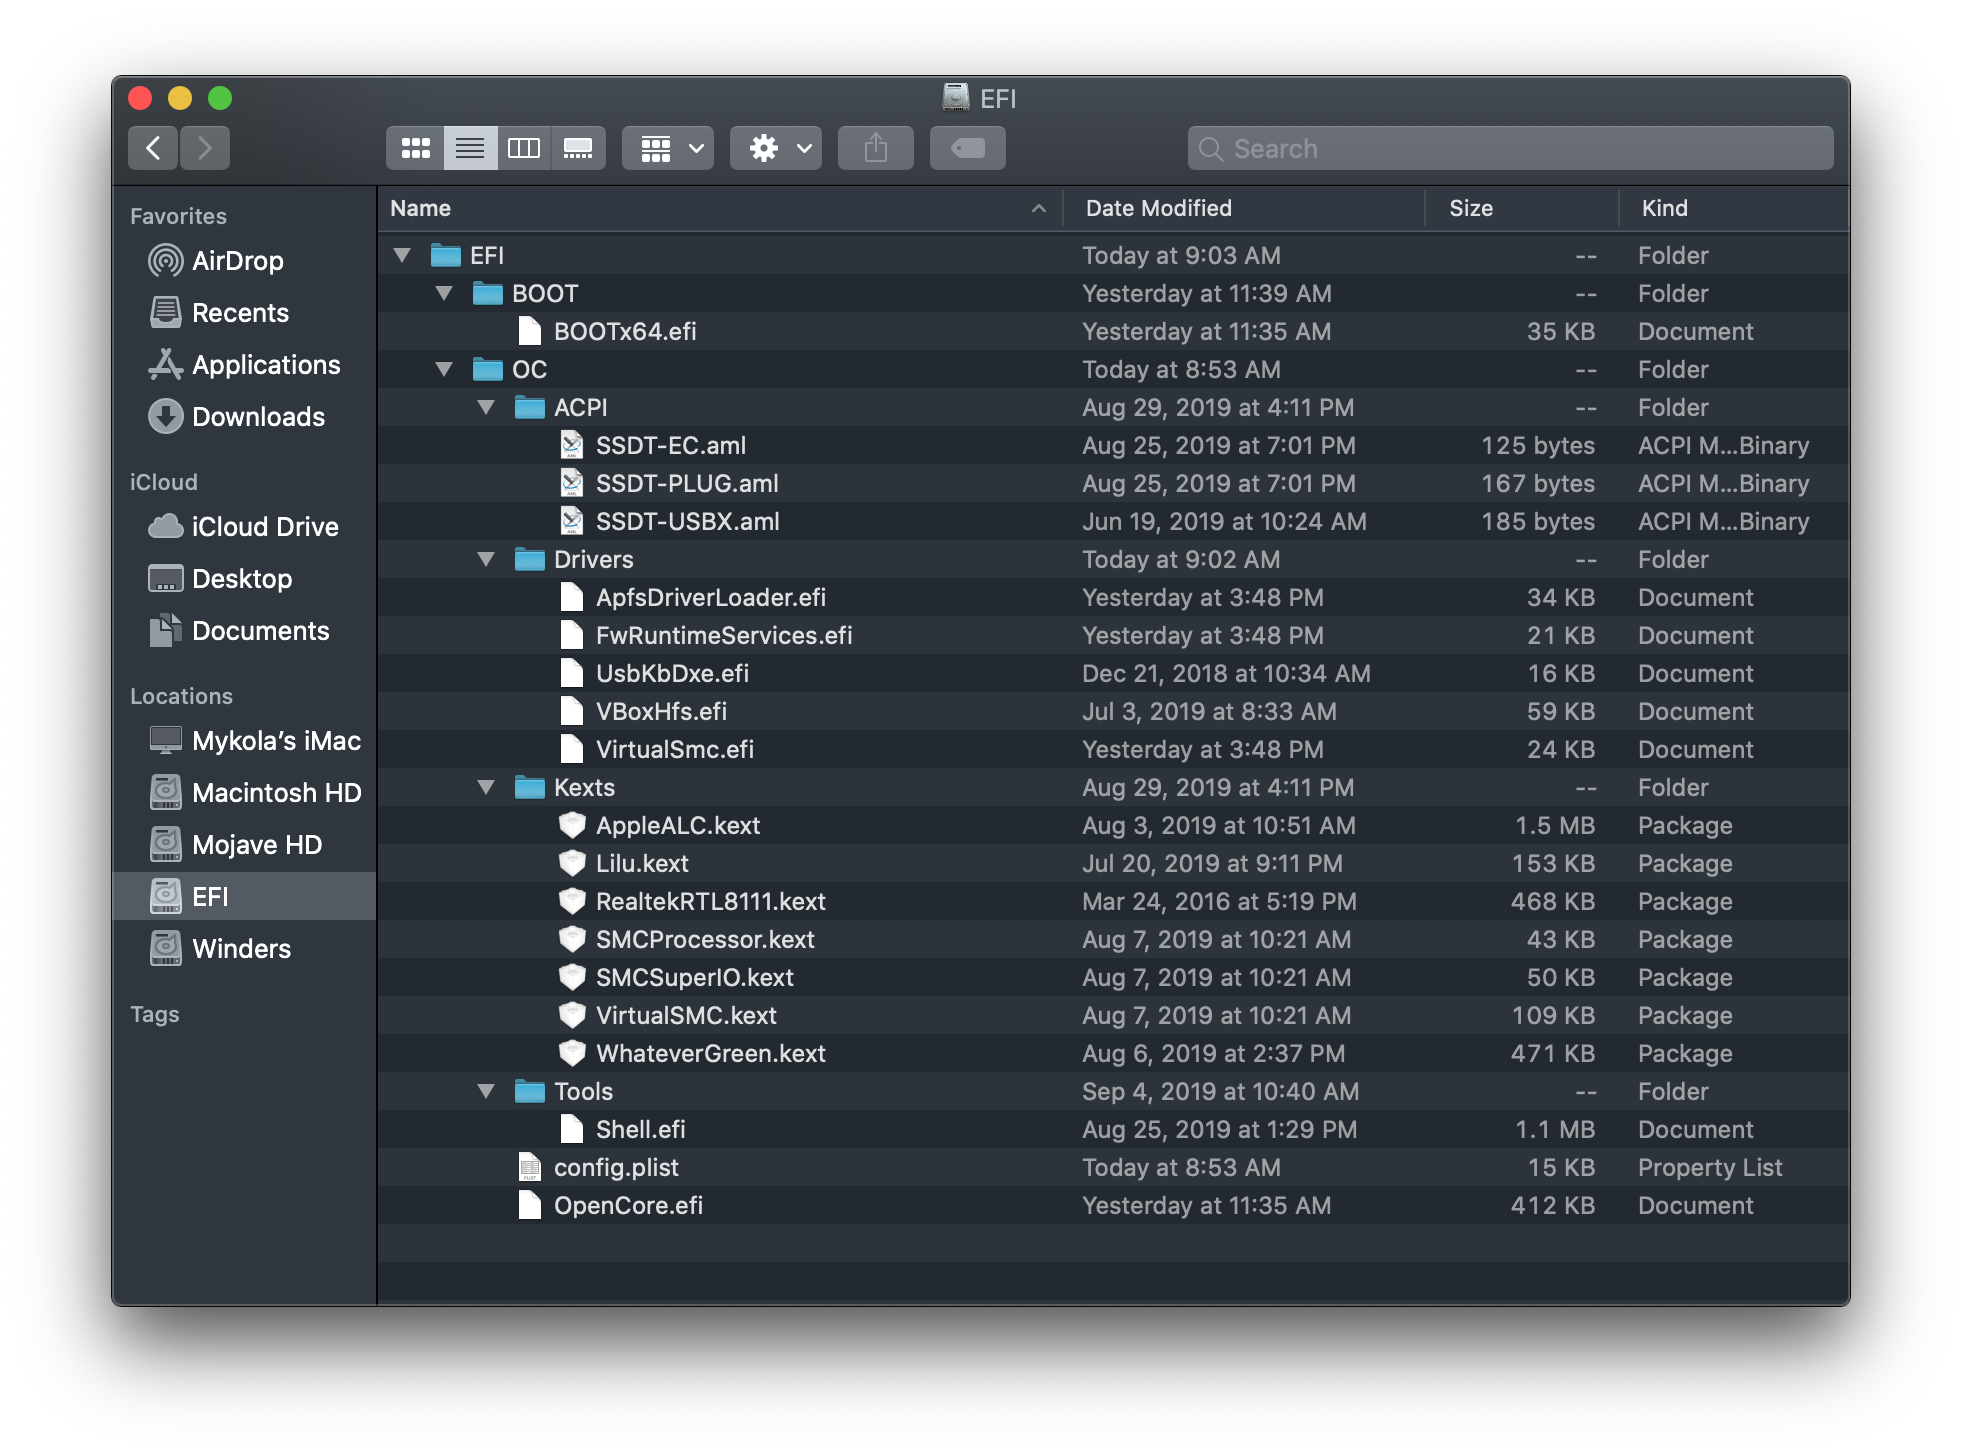Select the WhateverGreen.kext package icon
Viewport: 1962px width, 1454px height.
coord(572,1053)
